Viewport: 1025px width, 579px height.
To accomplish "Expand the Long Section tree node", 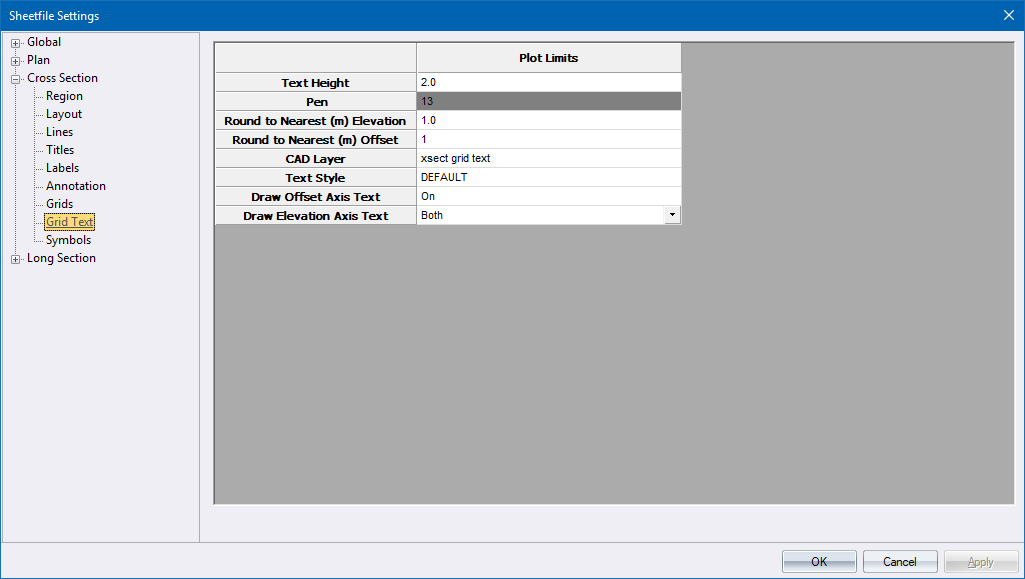I will point(16,259).
